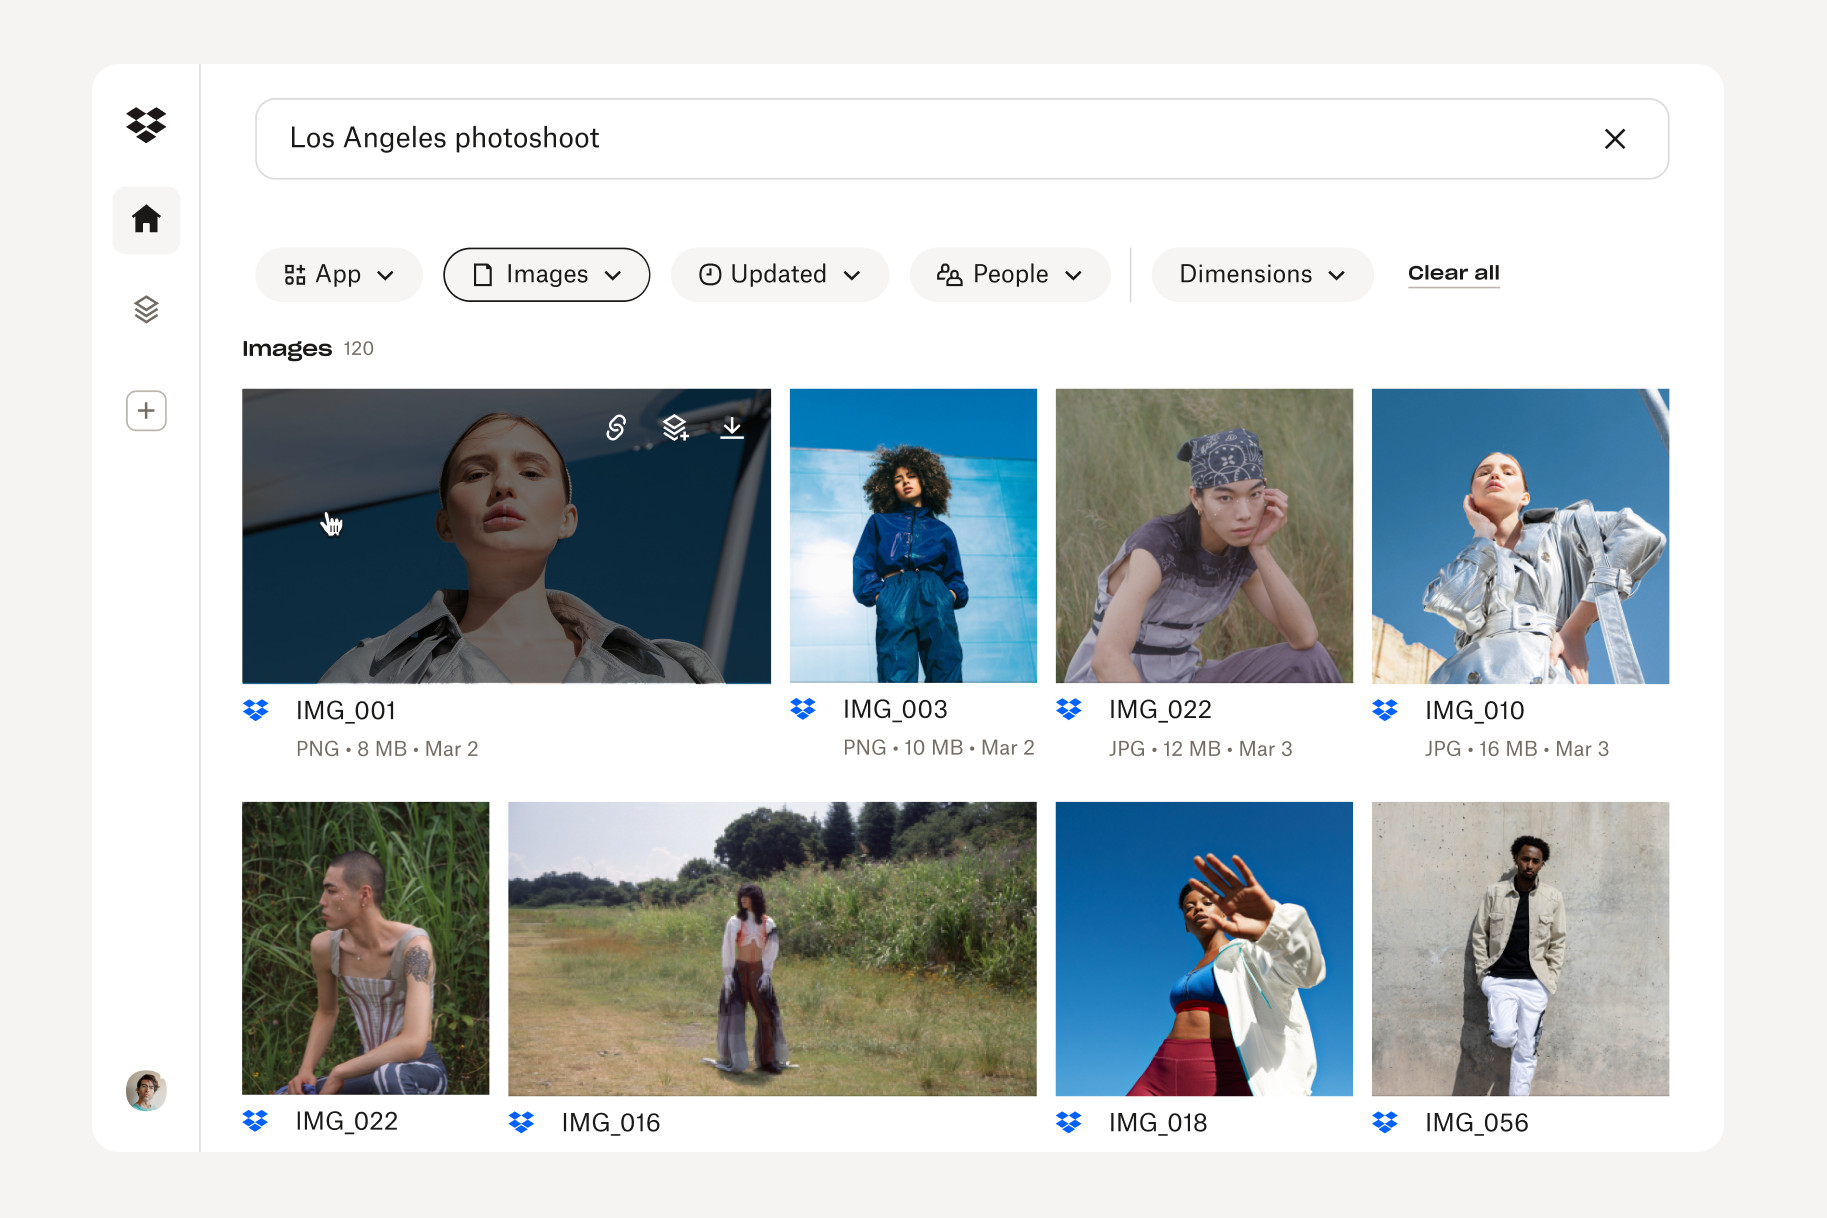Add IMG_001 to stack via overlay icon
Viewport: 1827px width, 1218px height.
[675, 428]
